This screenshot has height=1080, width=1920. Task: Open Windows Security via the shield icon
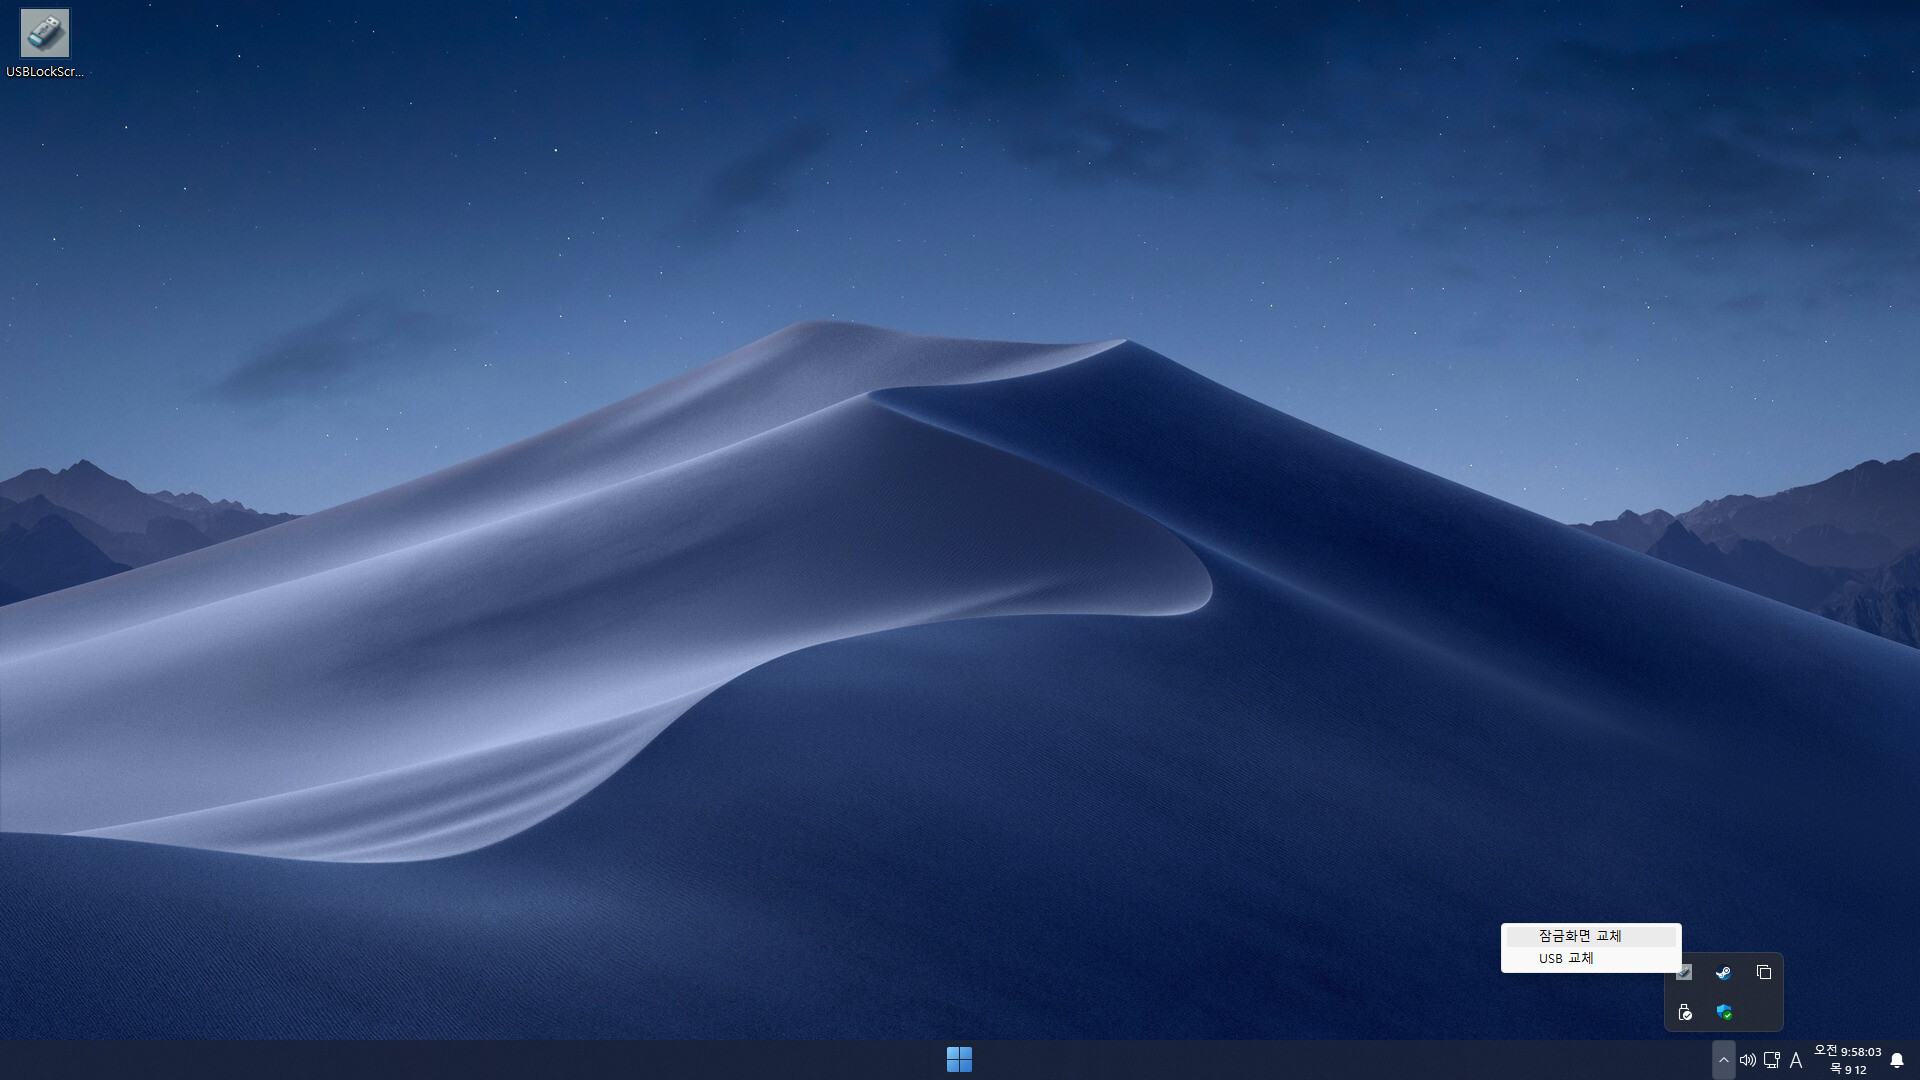pos(1723,1012)
